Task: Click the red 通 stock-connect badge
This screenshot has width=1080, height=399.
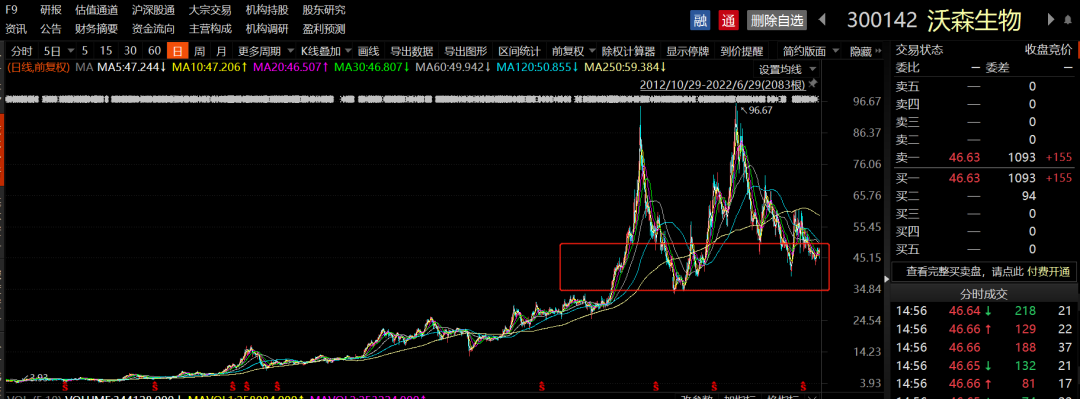Action: [729, 20]
